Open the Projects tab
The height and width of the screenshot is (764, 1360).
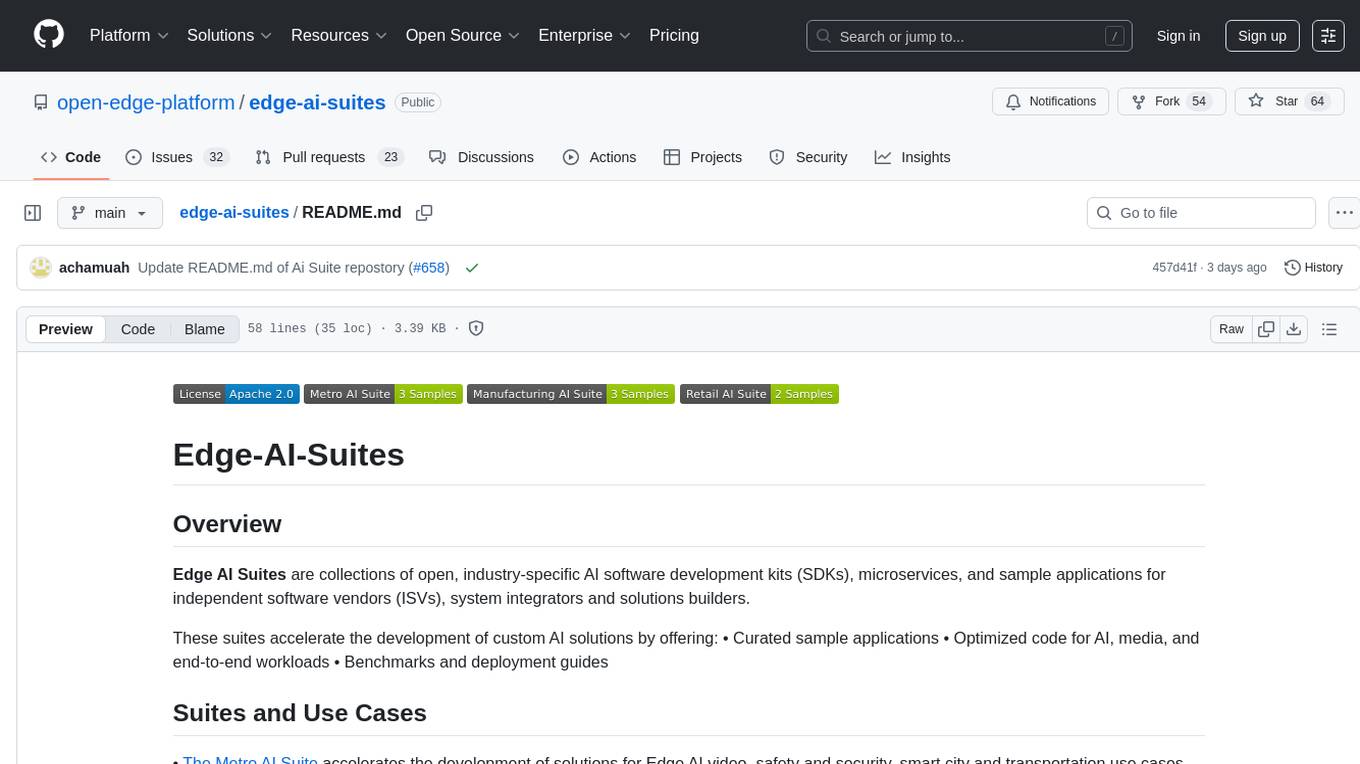tap(702, 157)
